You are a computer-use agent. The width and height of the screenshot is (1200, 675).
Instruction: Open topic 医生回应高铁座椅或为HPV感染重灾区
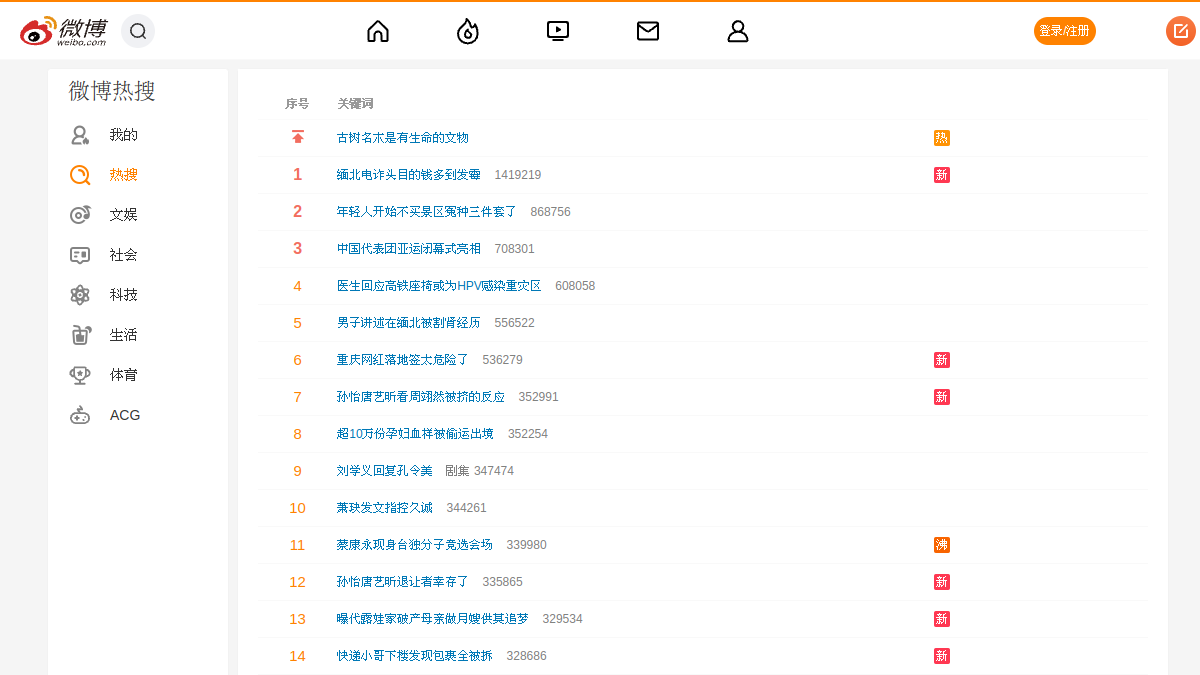[439, 286]
